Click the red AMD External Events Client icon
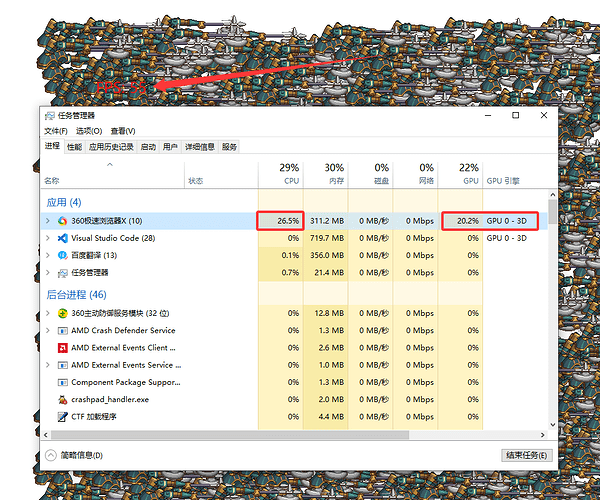 click(x=62, y=348)
